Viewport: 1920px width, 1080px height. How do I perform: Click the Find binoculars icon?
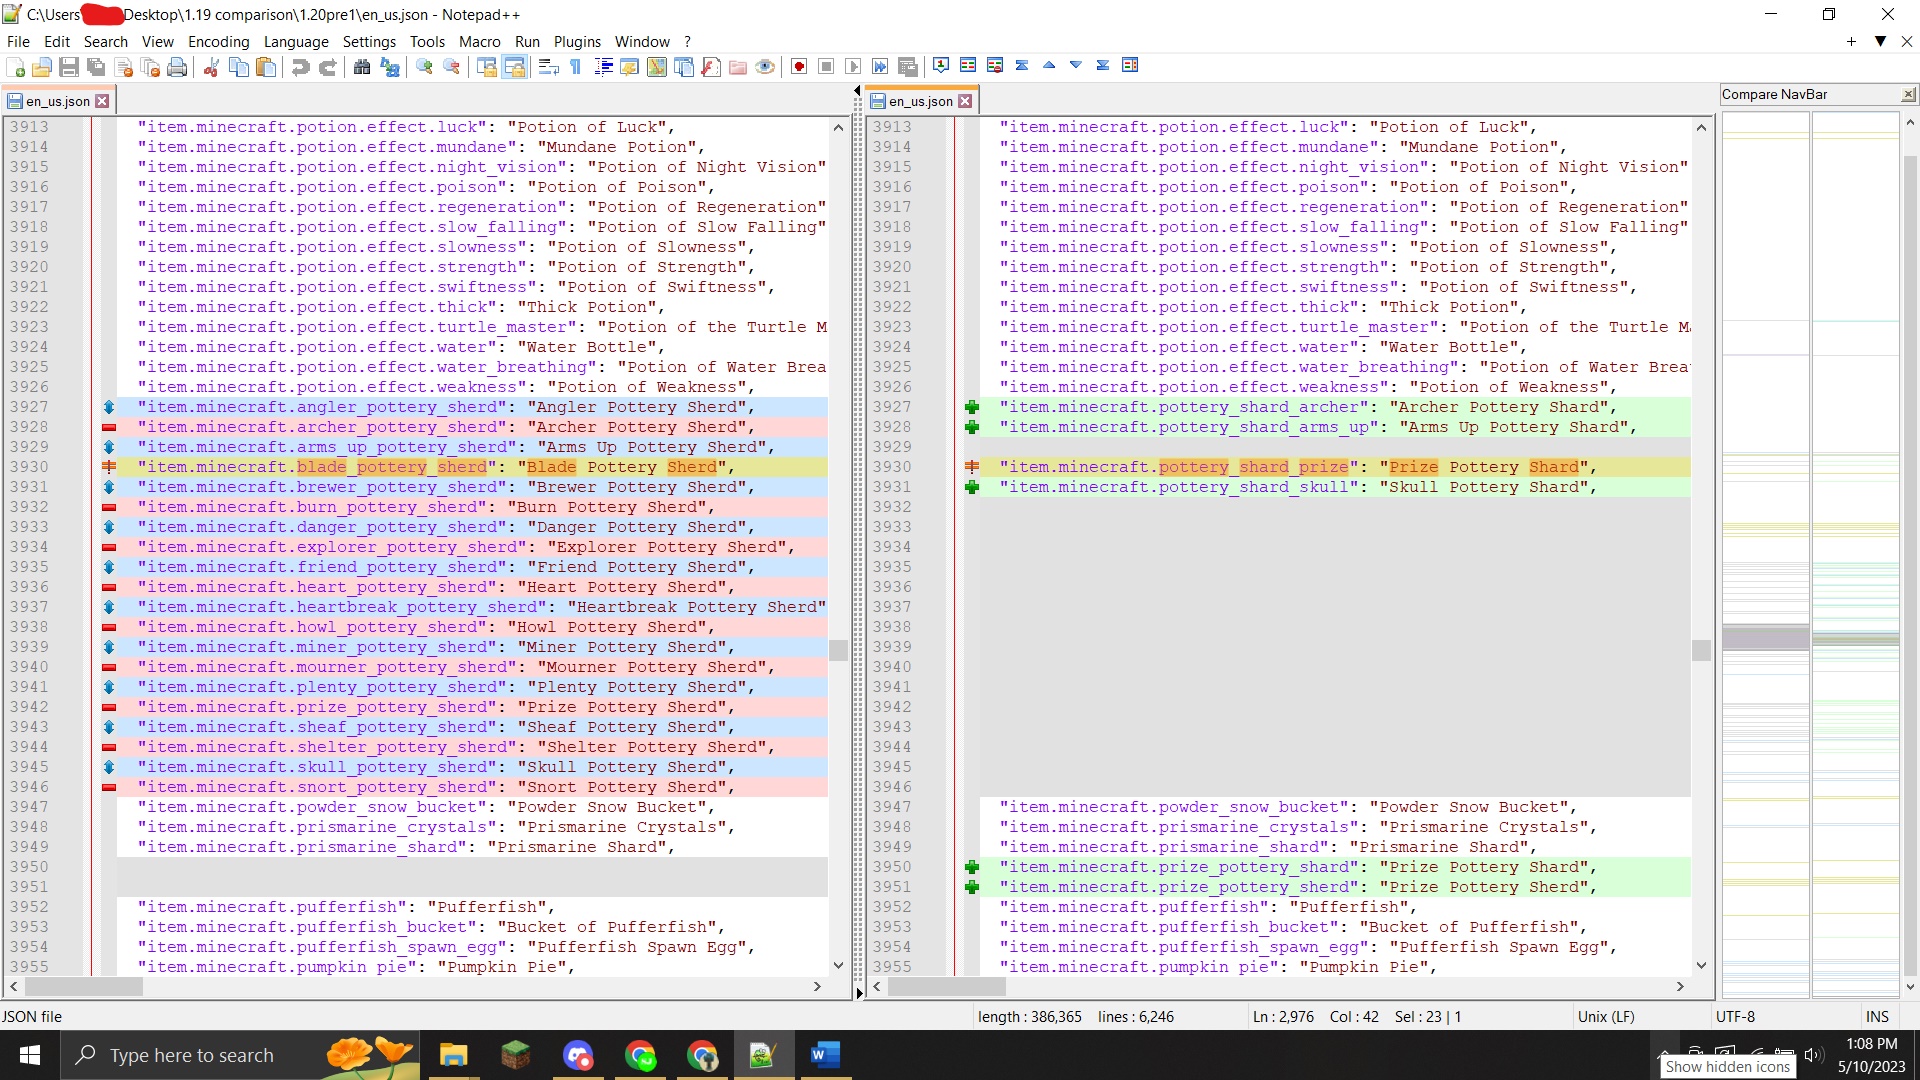pos(362,67)
